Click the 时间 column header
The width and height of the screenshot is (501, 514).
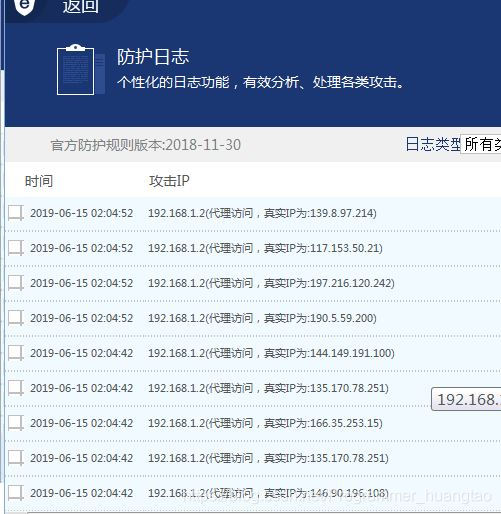point(39,181)
